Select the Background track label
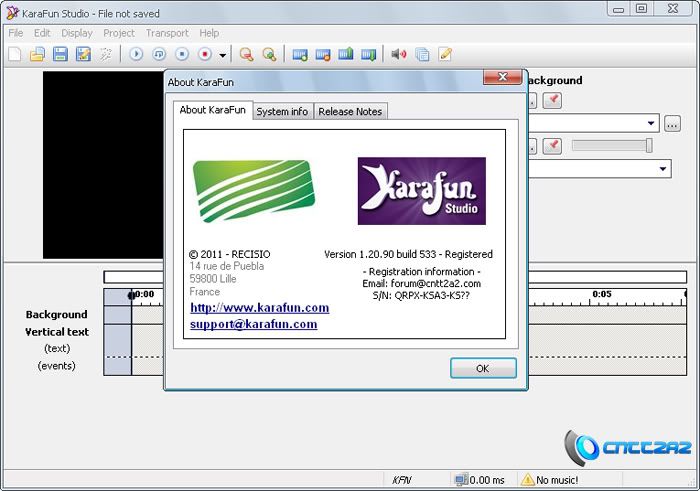 [x=56, y=315]
